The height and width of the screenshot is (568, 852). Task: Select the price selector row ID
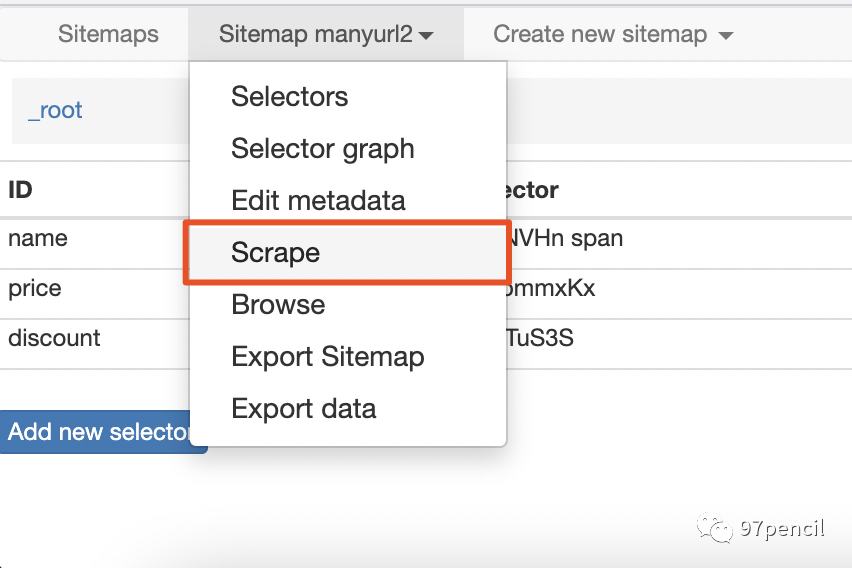[35, 289]
